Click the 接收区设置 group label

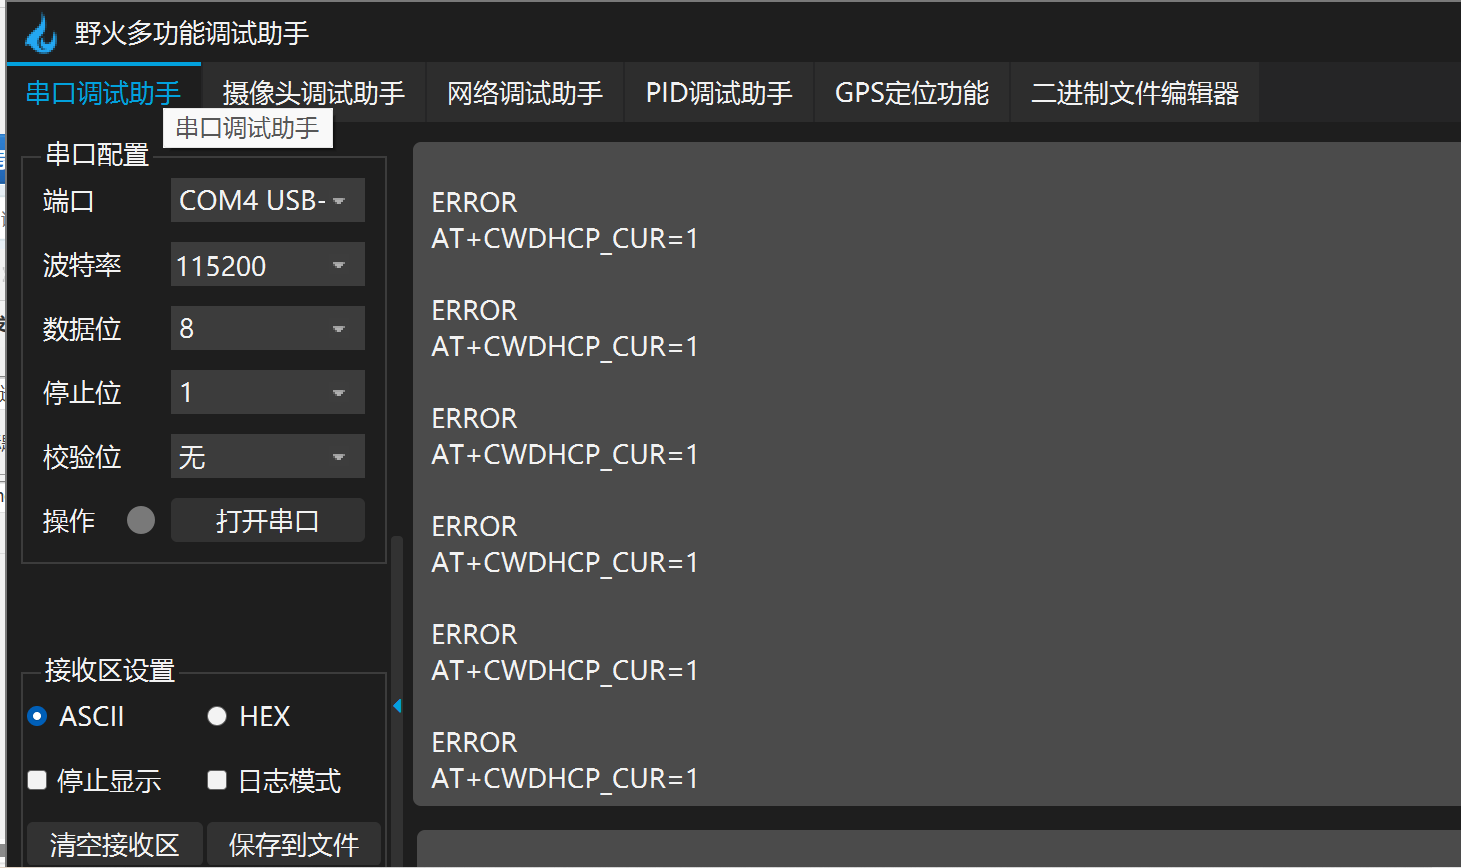coord(110,670)
